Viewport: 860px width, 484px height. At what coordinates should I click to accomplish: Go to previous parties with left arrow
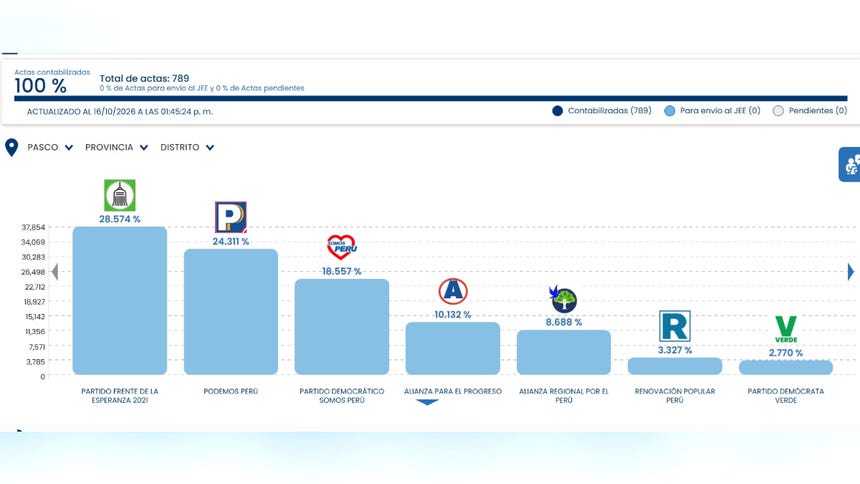(54, 272)
